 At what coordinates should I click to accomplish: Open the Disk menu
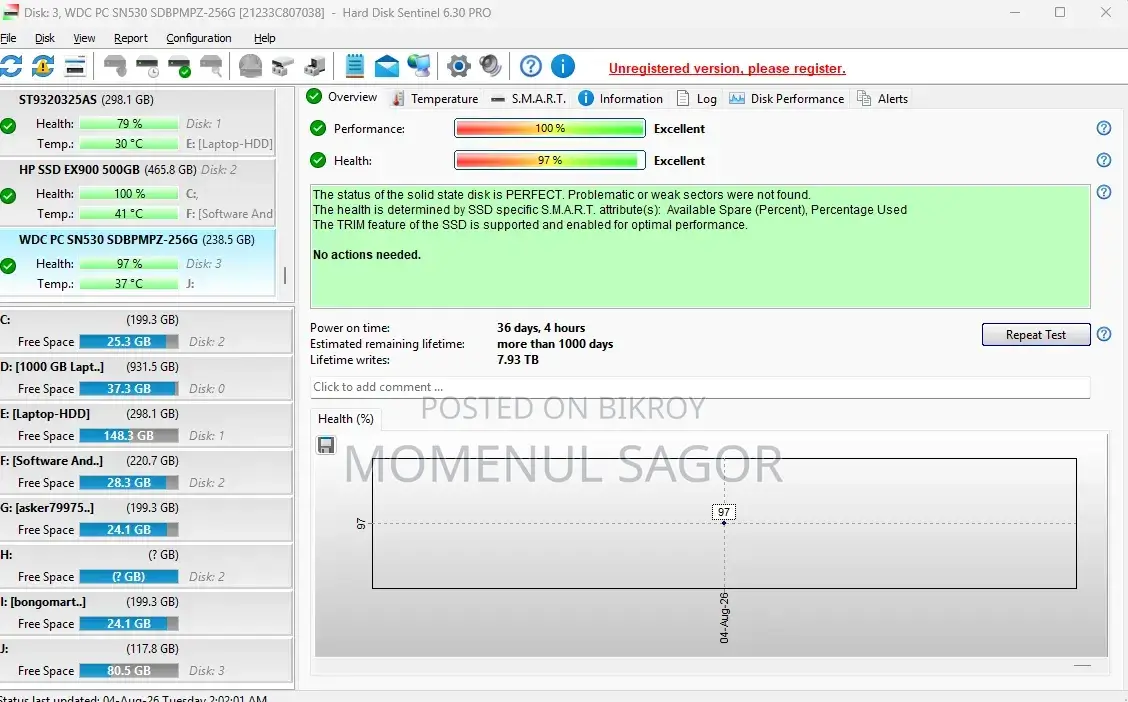point(45,38)
